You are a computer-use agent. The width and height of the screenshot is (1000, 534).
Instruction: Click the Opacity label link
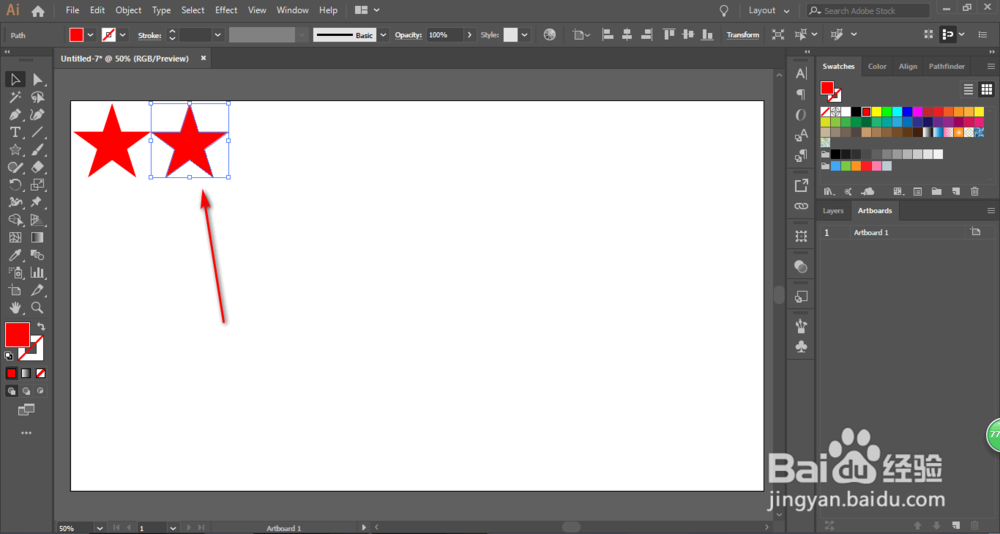click(x=409, y=35)
